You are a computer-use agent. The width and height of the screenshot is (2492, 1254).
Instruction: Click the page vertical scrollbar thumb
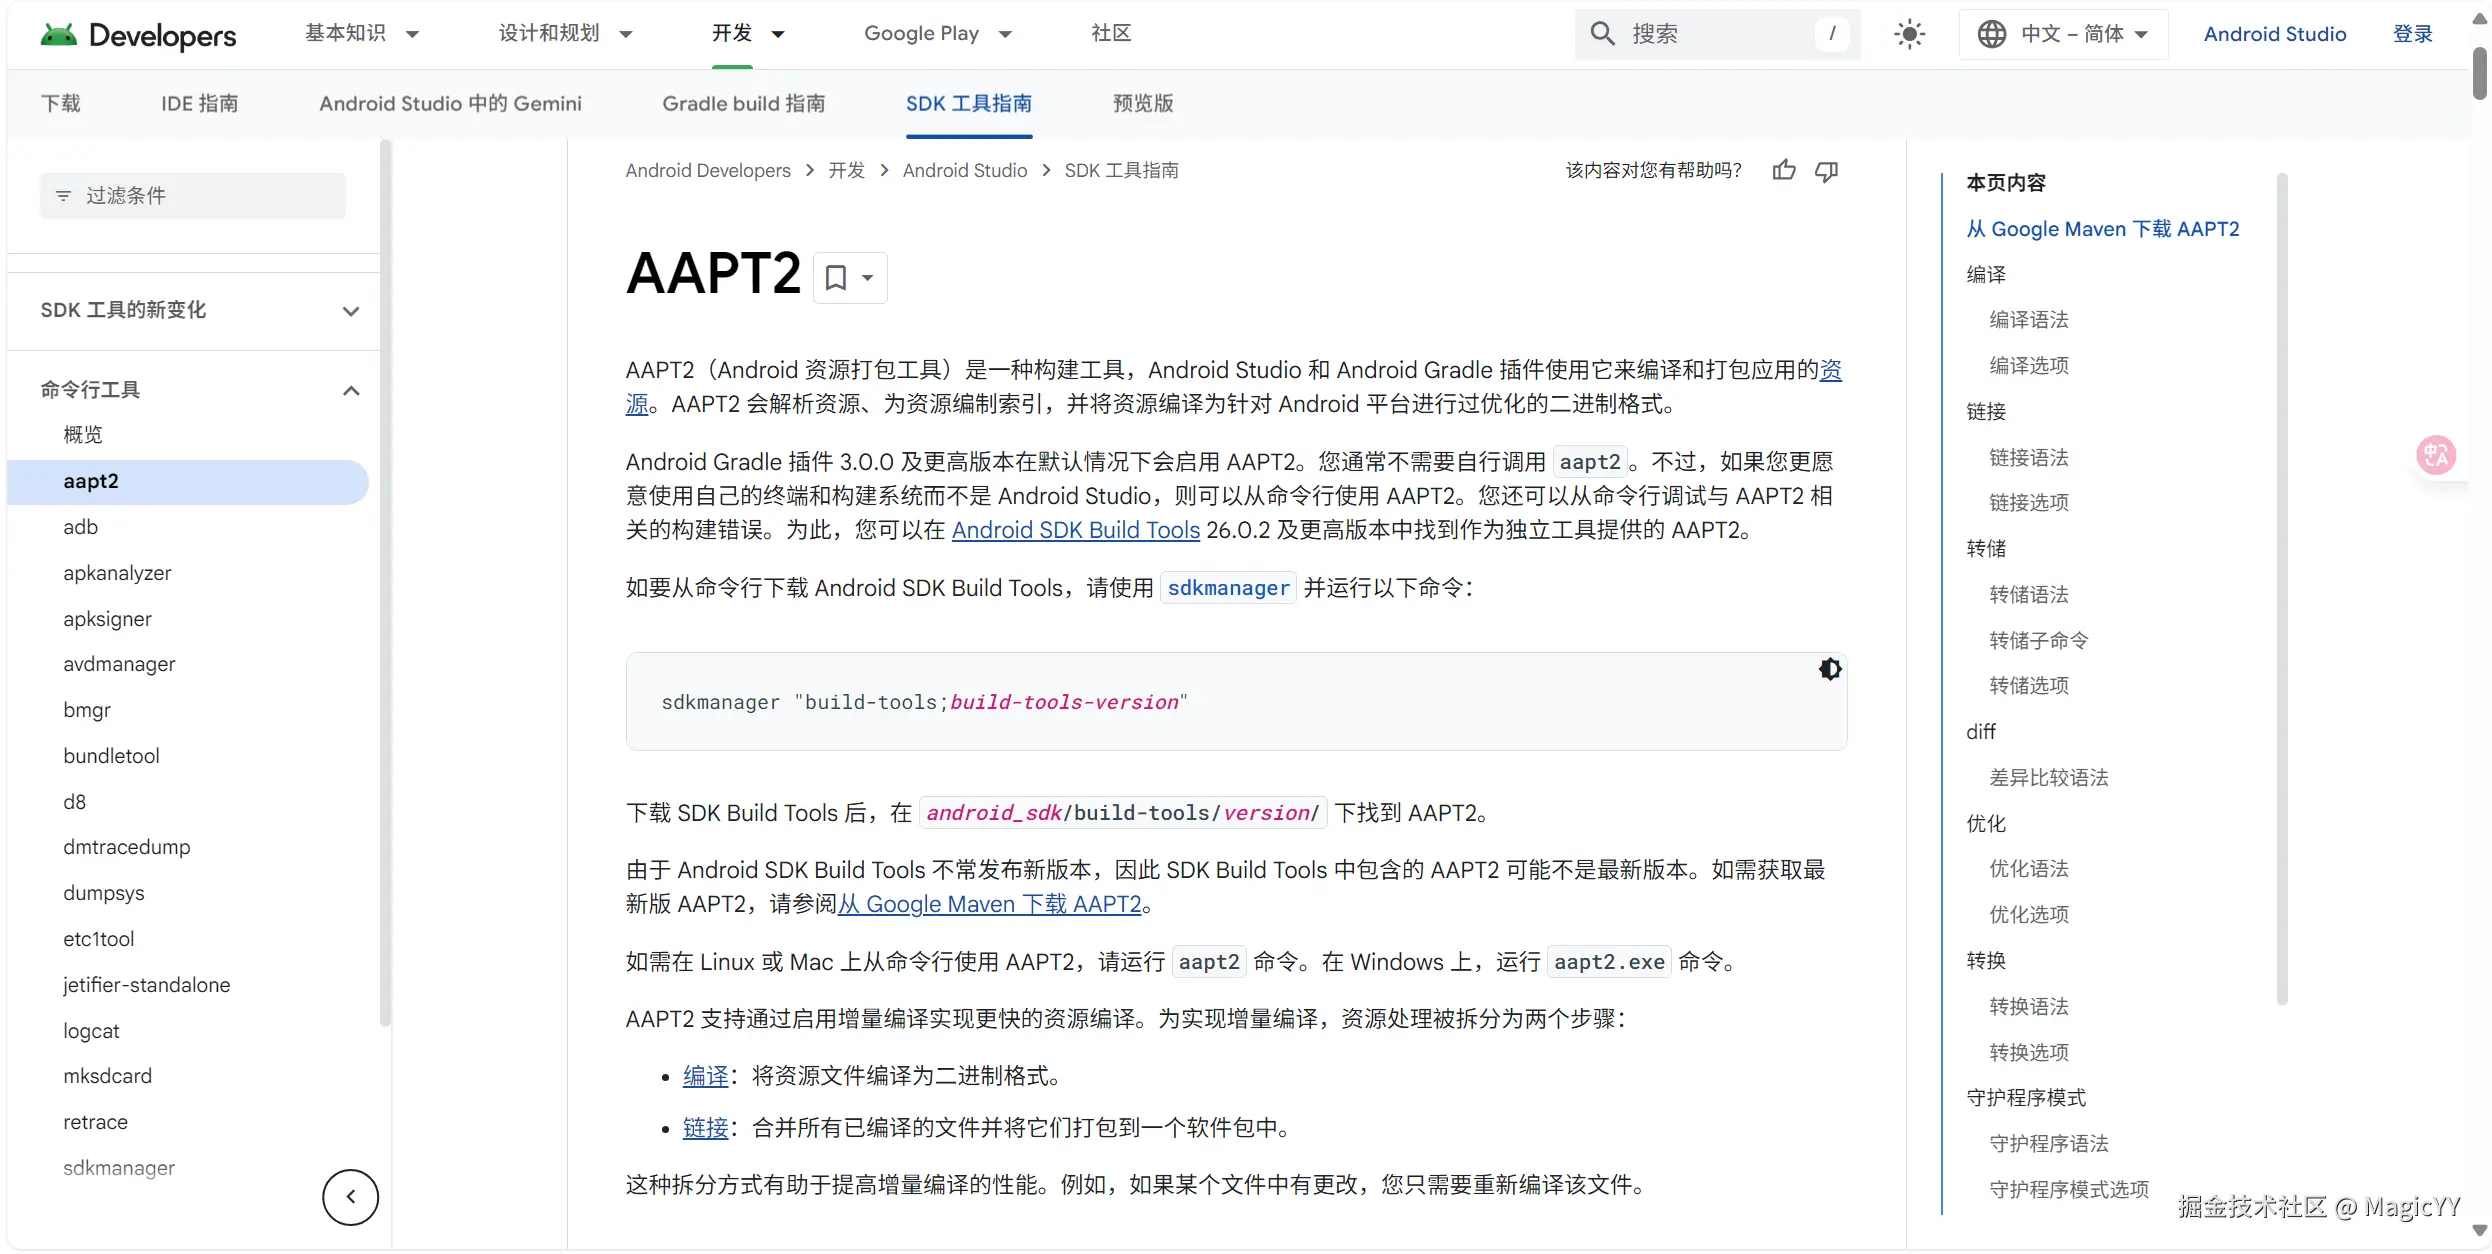pyautogui.click(x=2479, y=75)
